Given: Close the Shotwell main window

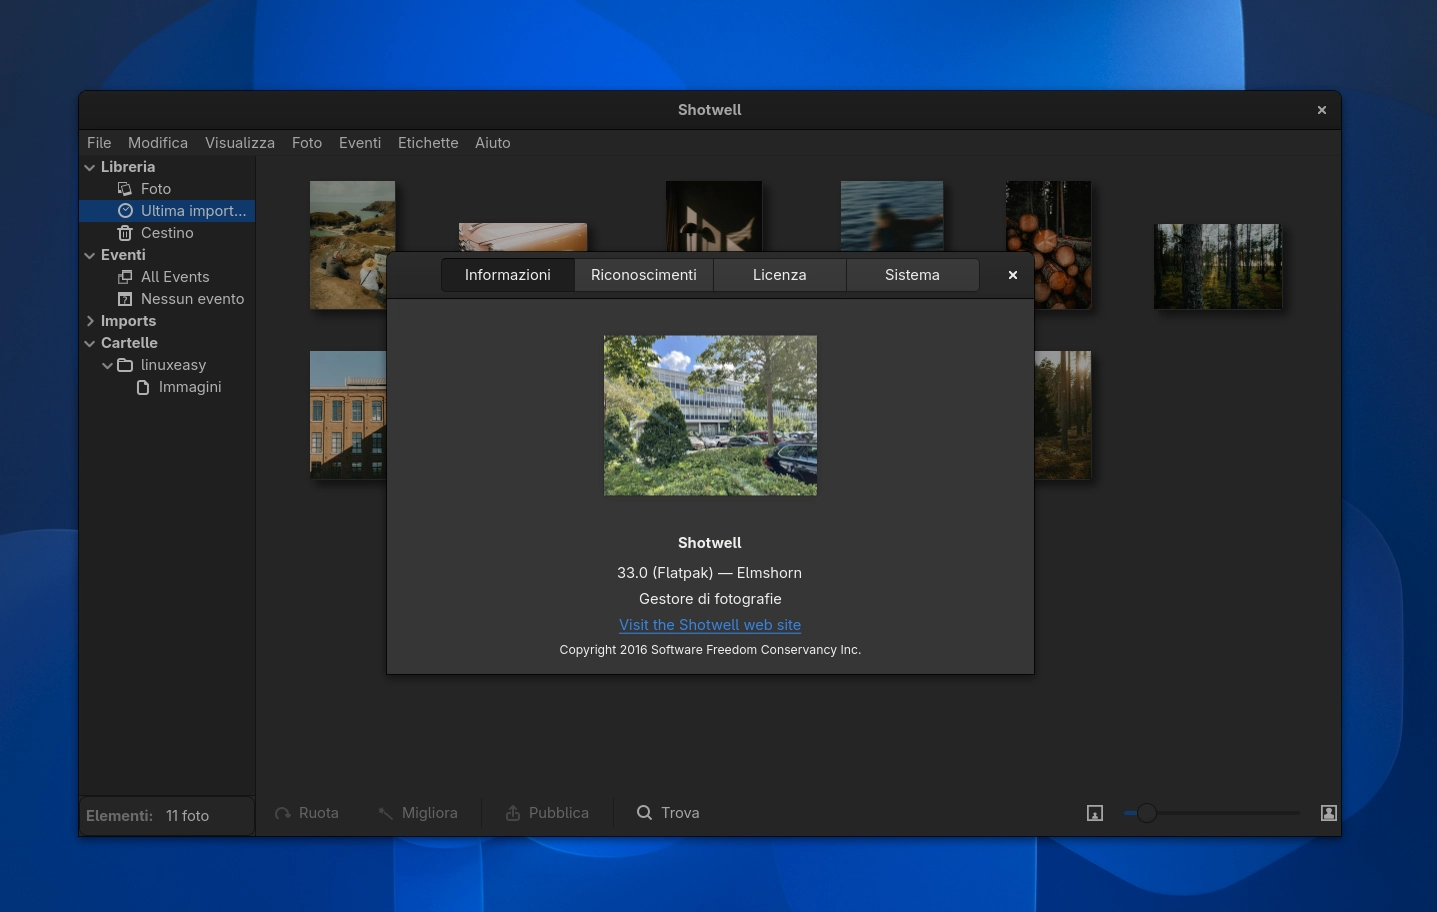Looking at the screenshot, I should (x=1322, y=110).
